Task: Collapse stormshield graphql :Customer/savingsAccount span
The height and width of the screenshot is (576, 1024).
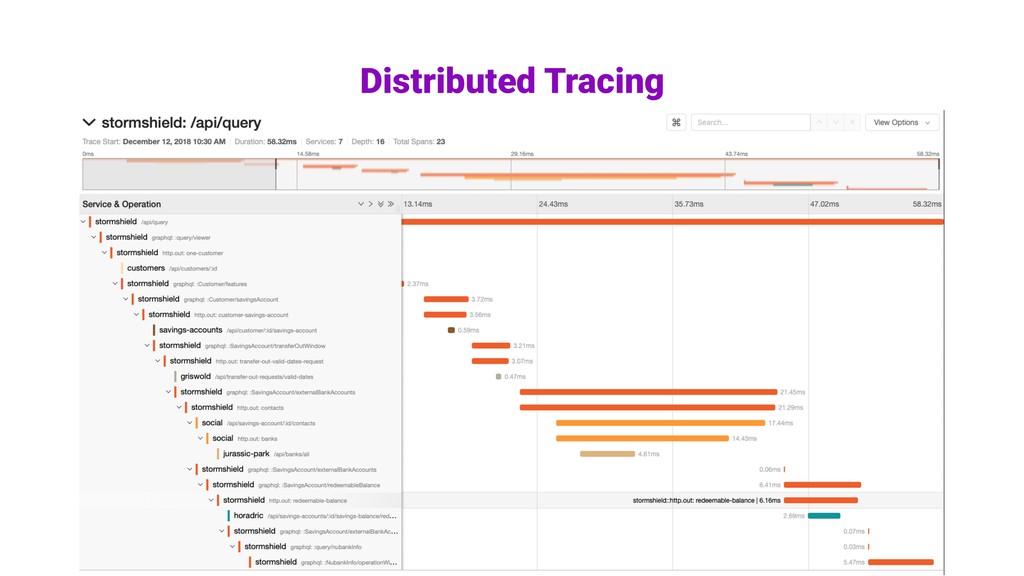Action: click(x=125, y=299)
